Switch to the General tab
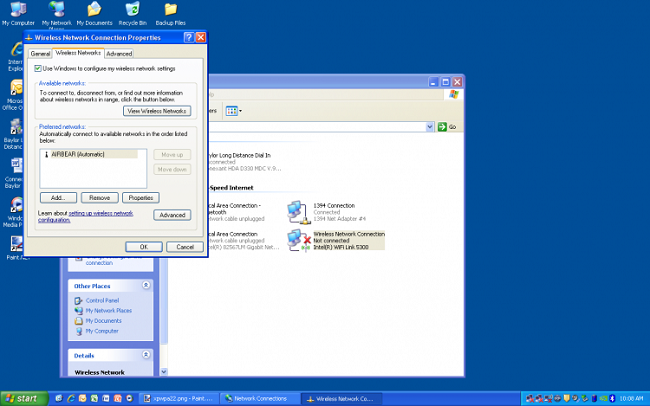Screen dimensions: 650x406 40,53
